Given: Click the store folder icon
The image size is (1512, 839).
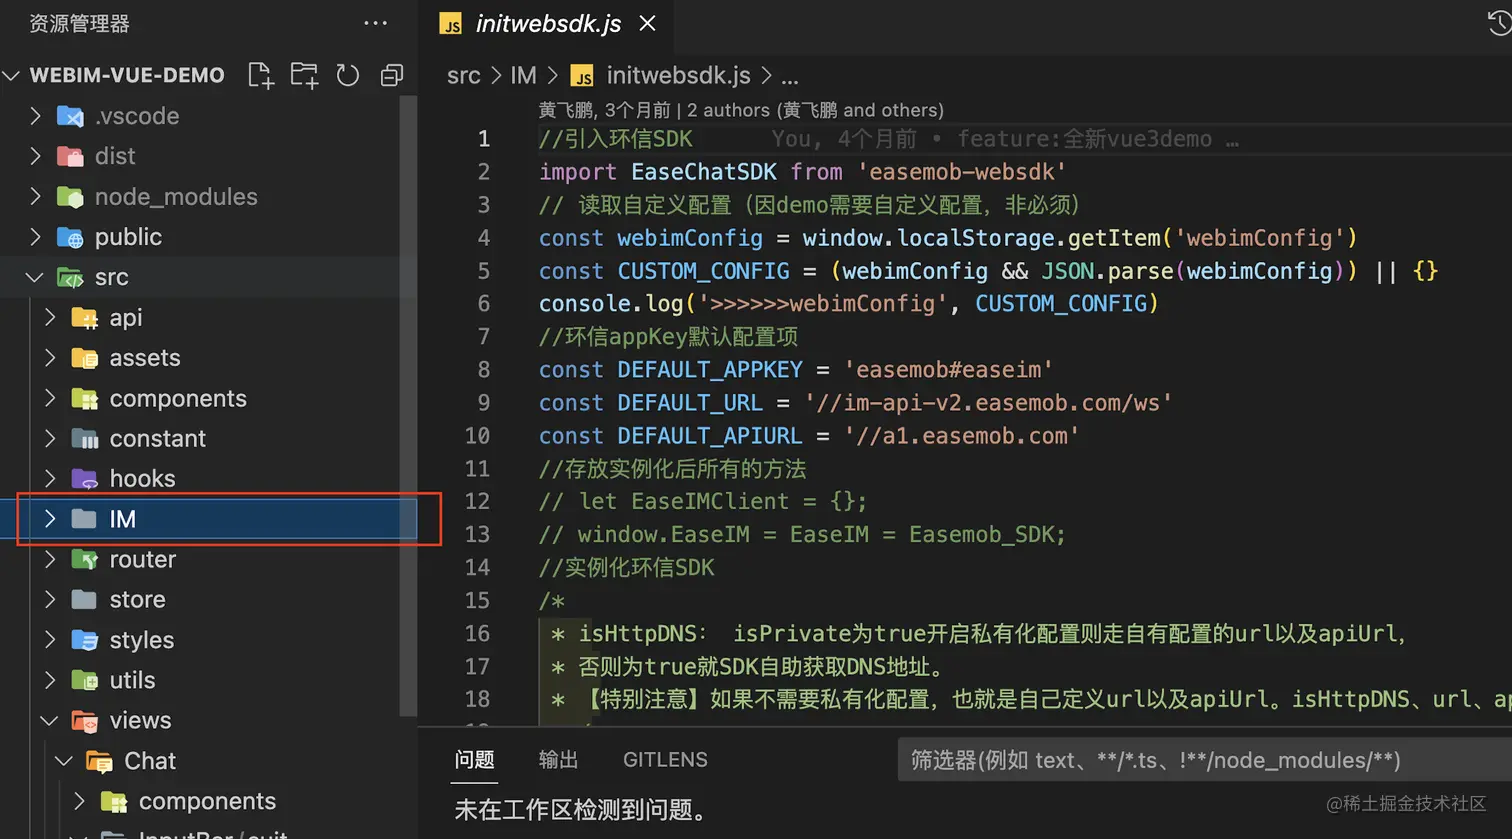Looking at the screenshot, I should pyautogui.click(x=85, y=600).
